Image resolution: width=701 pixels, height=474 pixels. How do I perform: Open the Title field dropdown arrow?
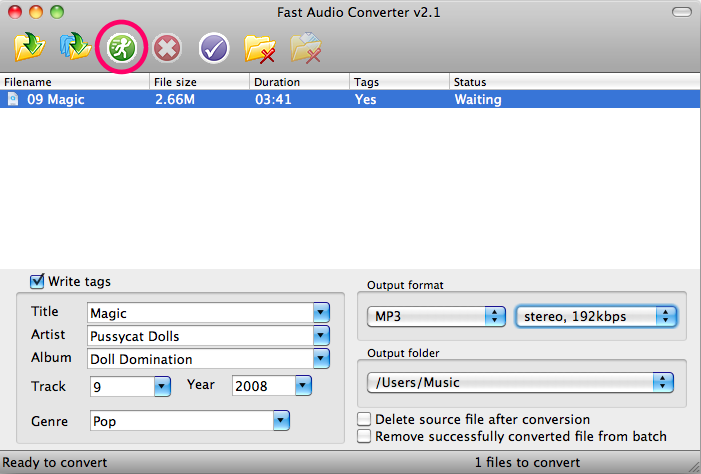[x=321, y=313]
